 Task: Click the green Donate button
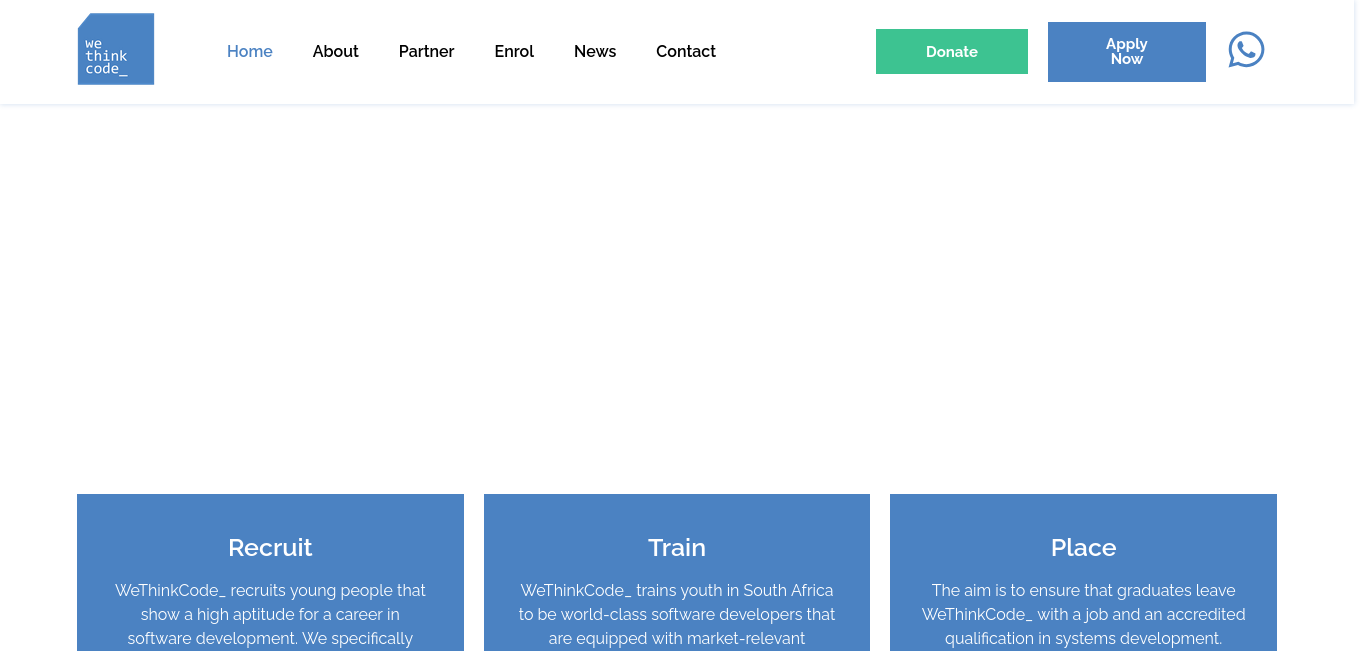point(952,51)
